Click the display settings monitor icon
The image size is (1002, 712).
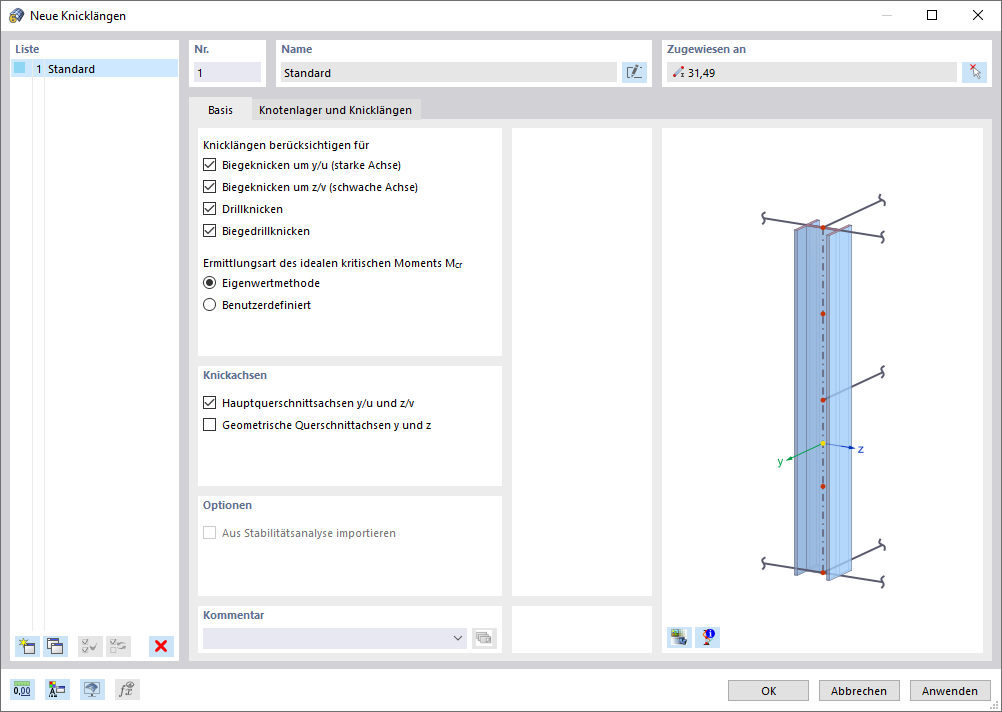point(92,690)
